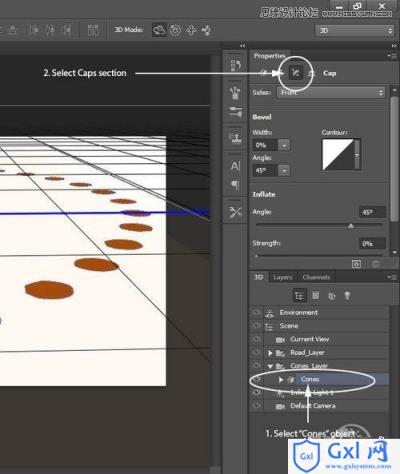Collapse the Cones_Layer tree item
This screenshot has width=400, height=474.
(x=270, y=366)
